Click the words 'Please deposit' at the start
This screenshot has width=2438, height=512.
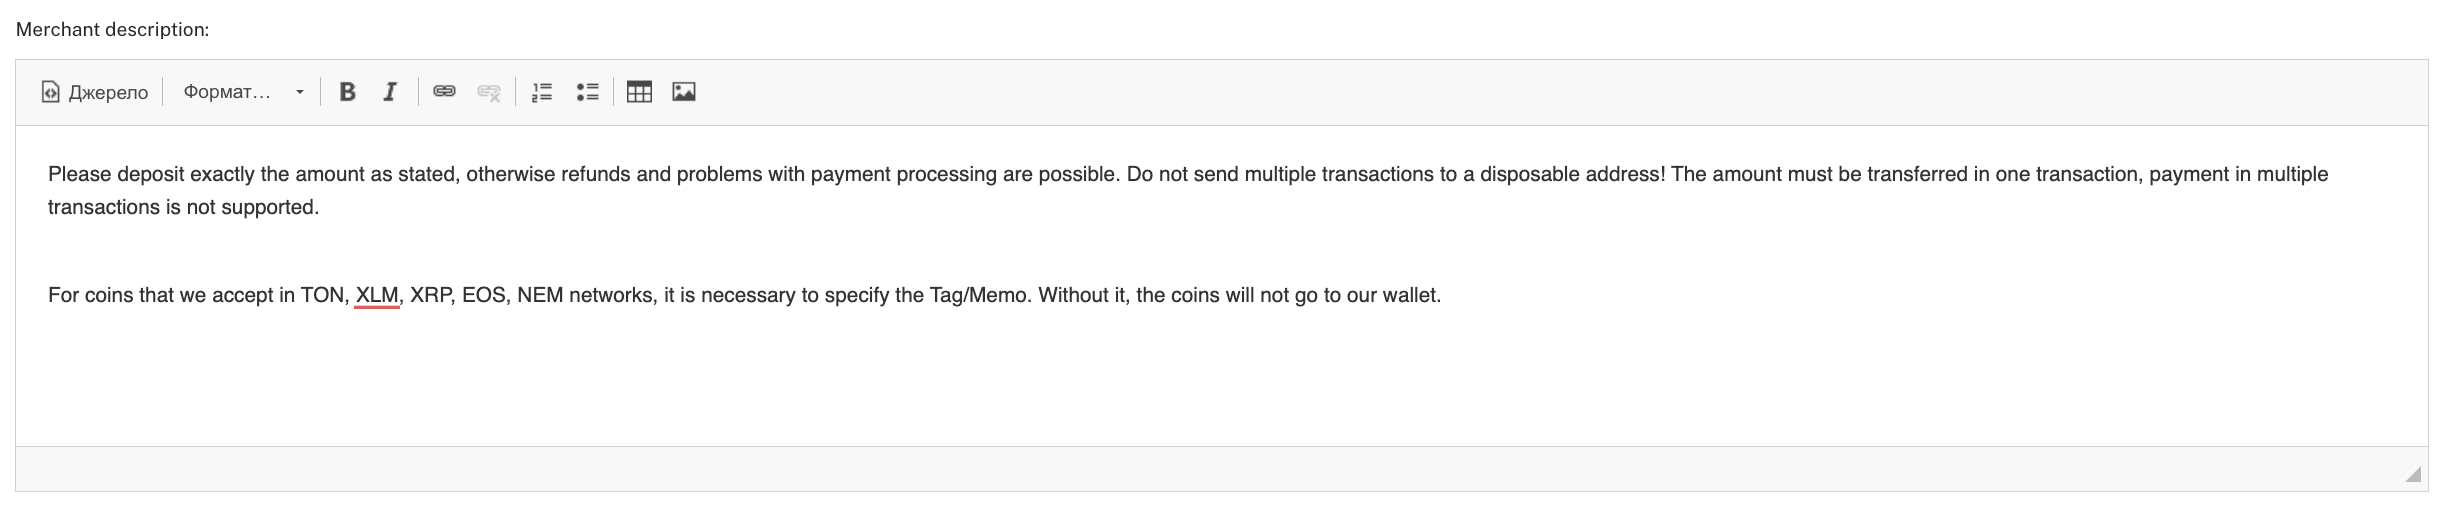click(x=115, y=174)
